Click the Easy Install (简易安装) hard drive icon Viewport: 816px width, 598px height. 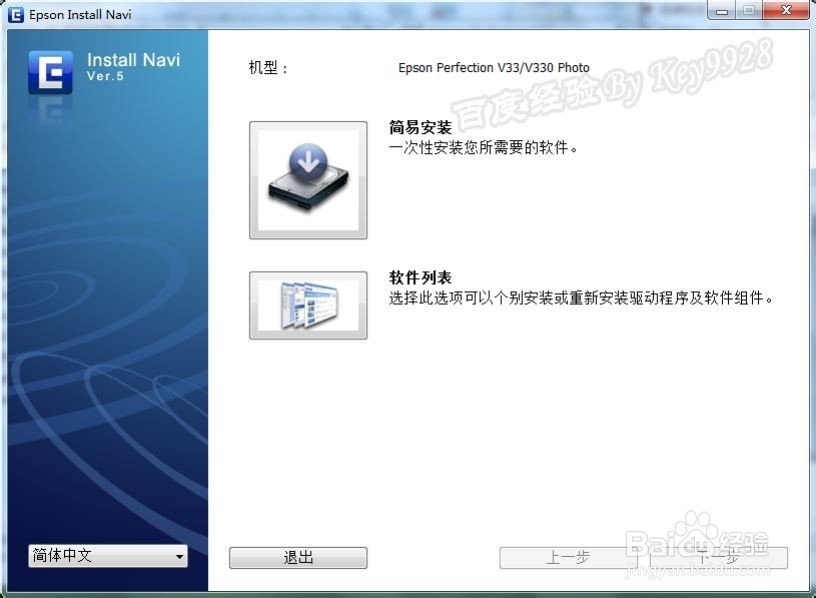click(308, 180)
